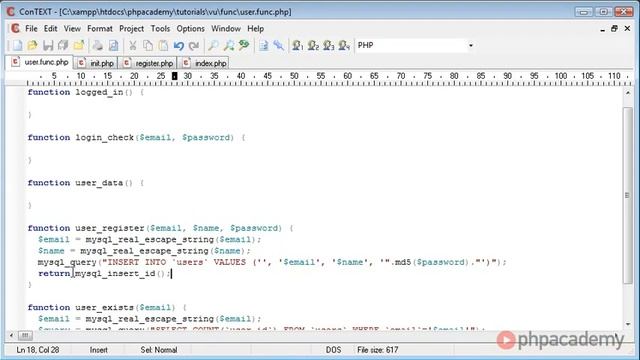640x360 pixels.
Task: Print the document using printer icon
Action: [98, 45]
